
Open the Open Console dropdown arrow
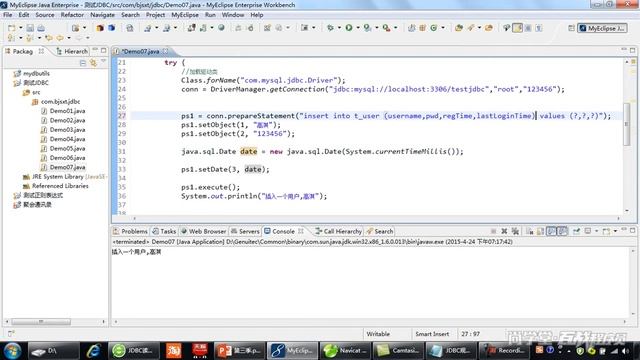(x=615, y=231)
